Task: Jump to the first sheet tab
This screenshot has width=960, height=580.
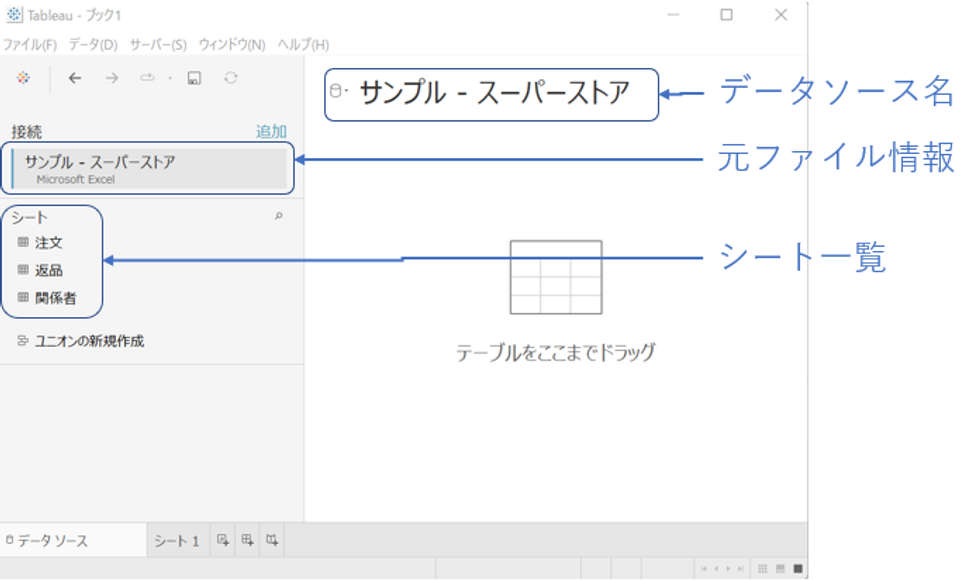Action: click(704, 569)
